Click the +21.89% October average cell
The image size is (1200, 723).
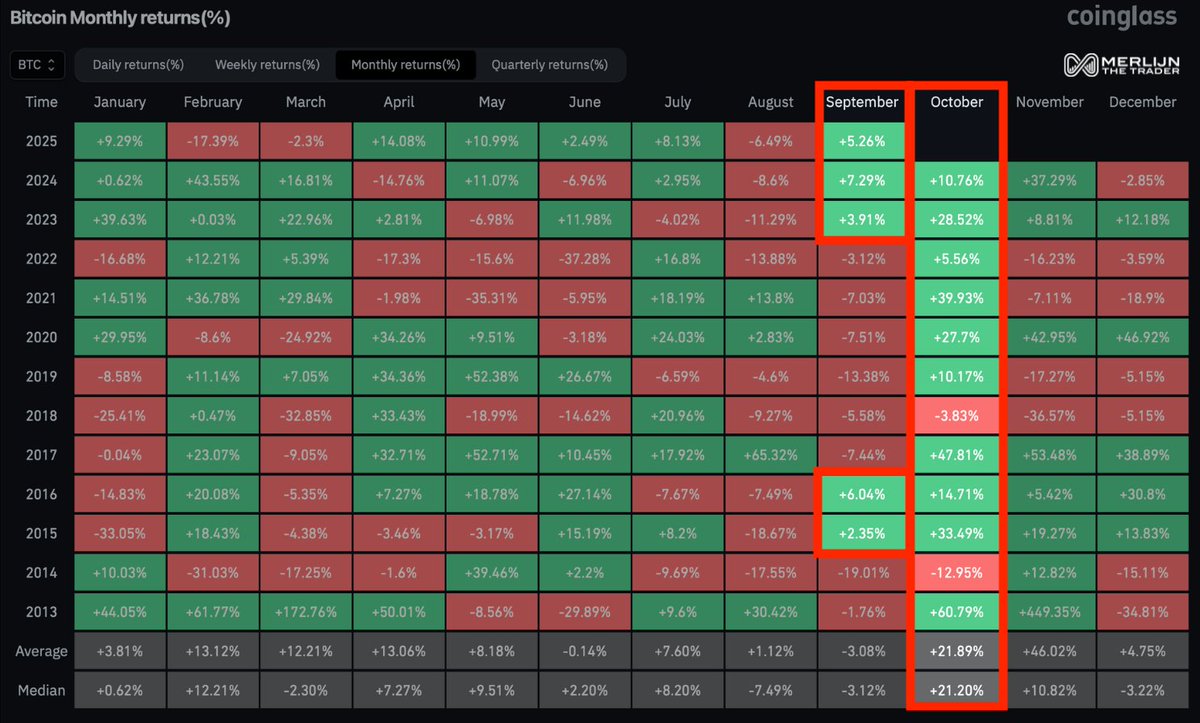(x=956, y=650)
